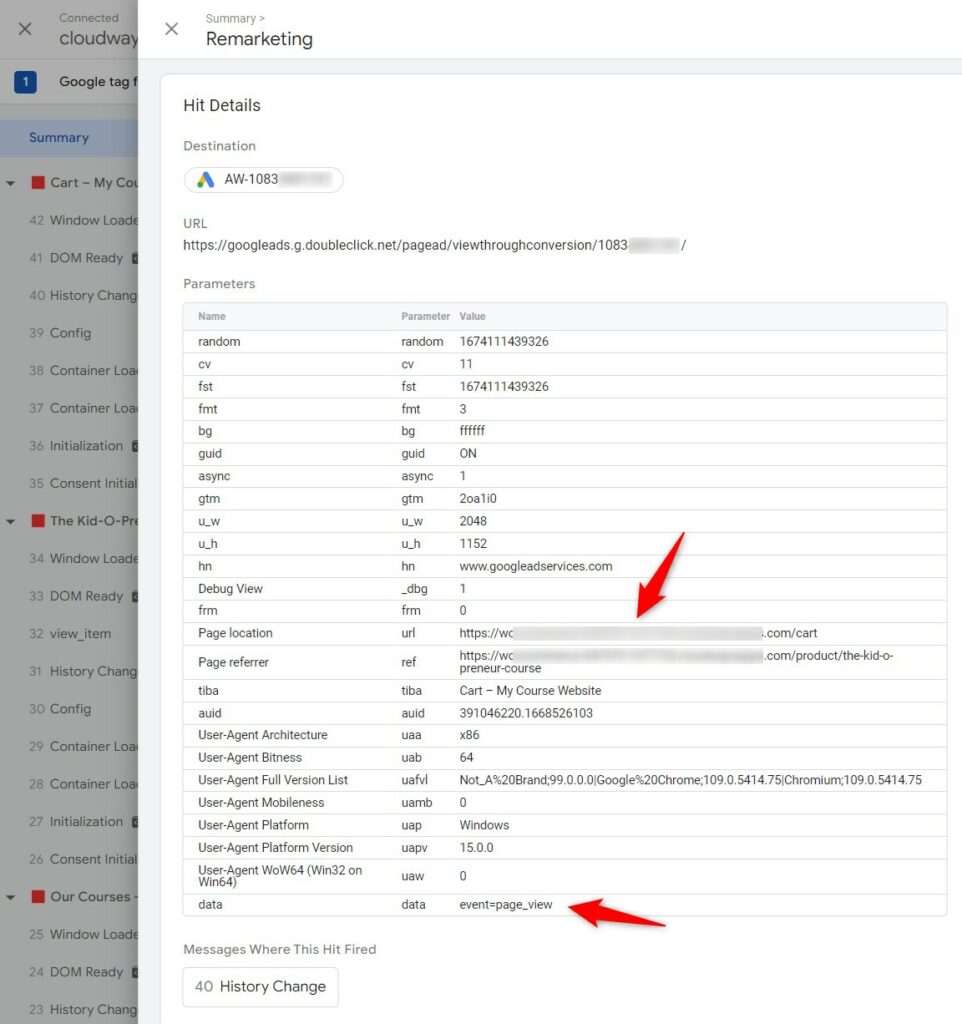Click the u_w value 2048
The image size is (962, 1024).
(473, 521)
